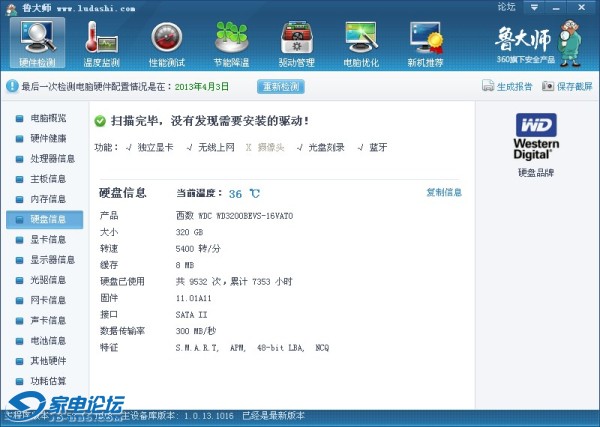Click the Western Digital brand logo

[x=535, y=136]
